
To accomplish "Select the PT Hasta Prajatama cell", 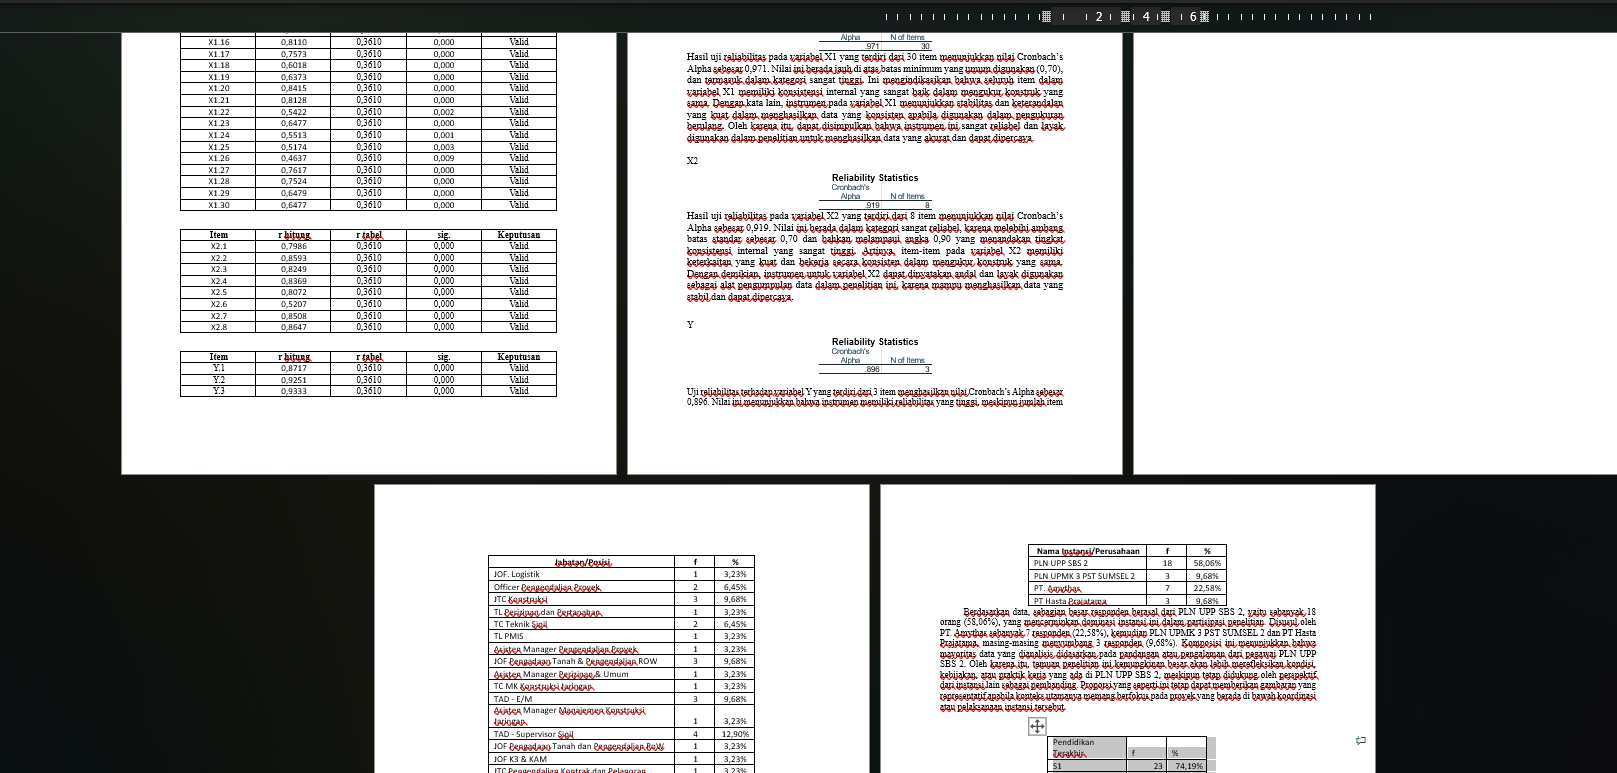I will click(x=1088, y=601).
